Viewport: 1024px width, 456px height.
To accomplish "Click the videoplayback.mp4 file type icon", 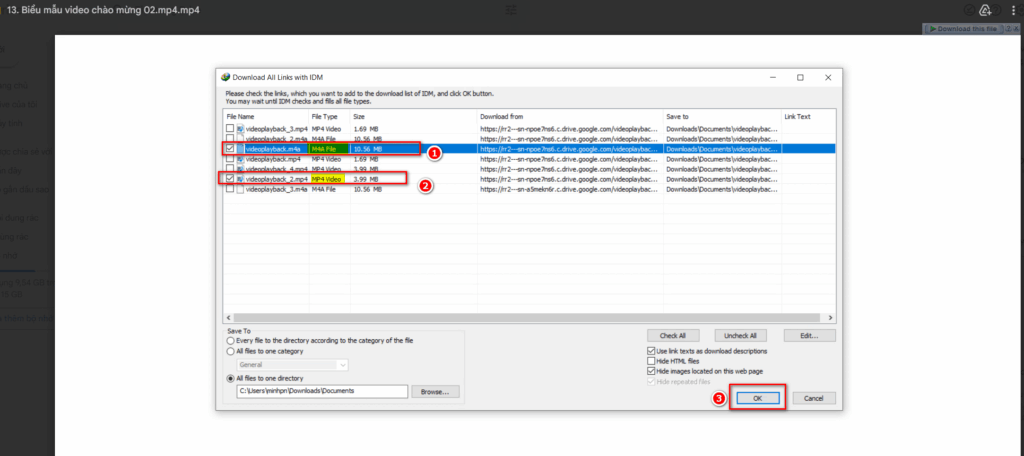I will click(x=240, y=159).
